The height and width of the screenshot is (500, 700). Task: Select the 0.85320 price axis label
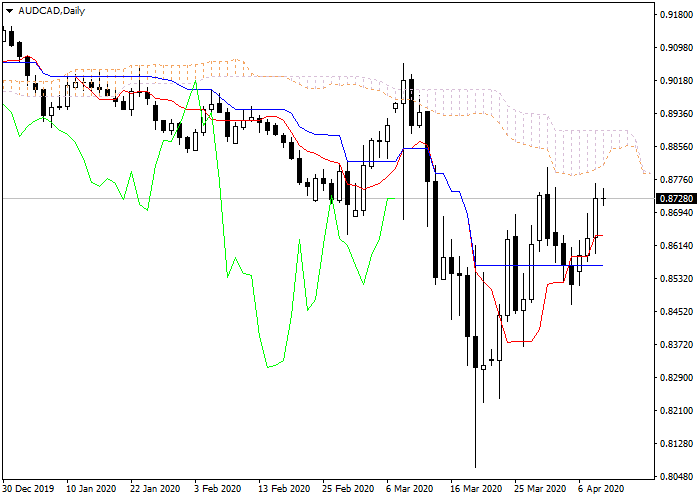point(676,279)
